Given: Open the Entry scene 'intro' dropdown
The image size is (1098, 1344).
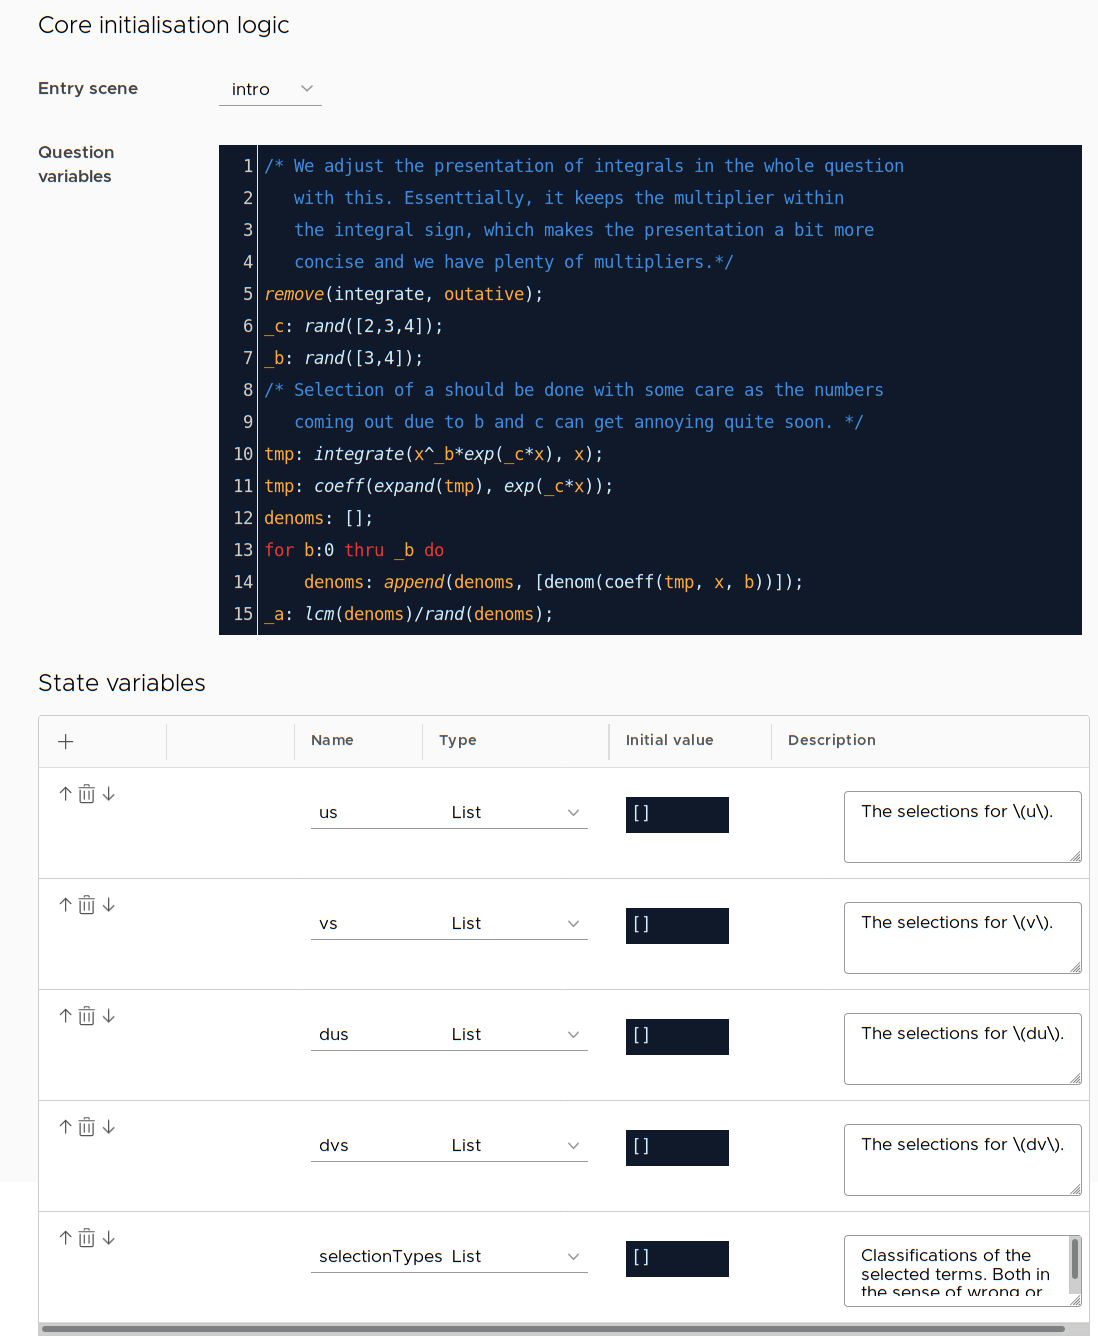Looking at the screenshot, I should (270, 89).
